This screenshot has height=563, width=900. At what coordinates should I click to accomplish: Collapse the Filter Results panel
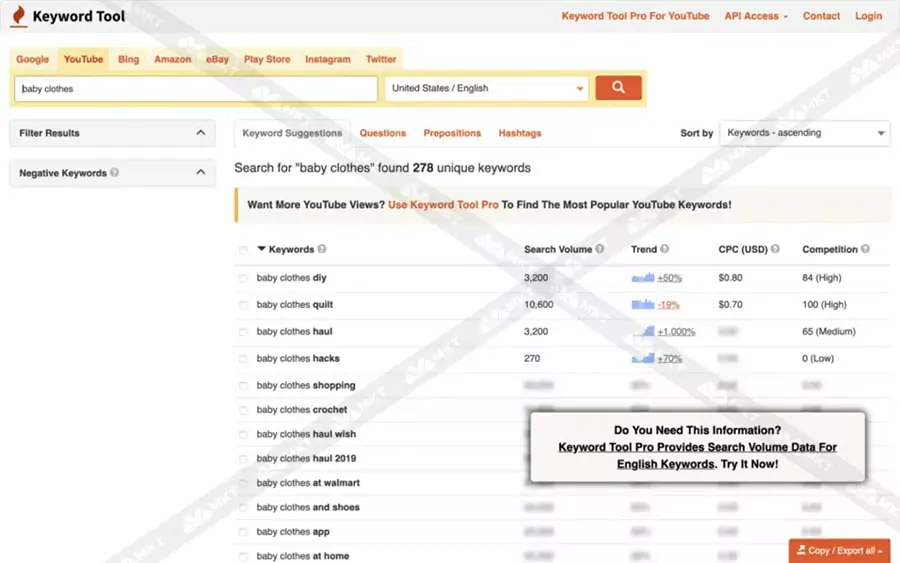click(x=200, y=133)
